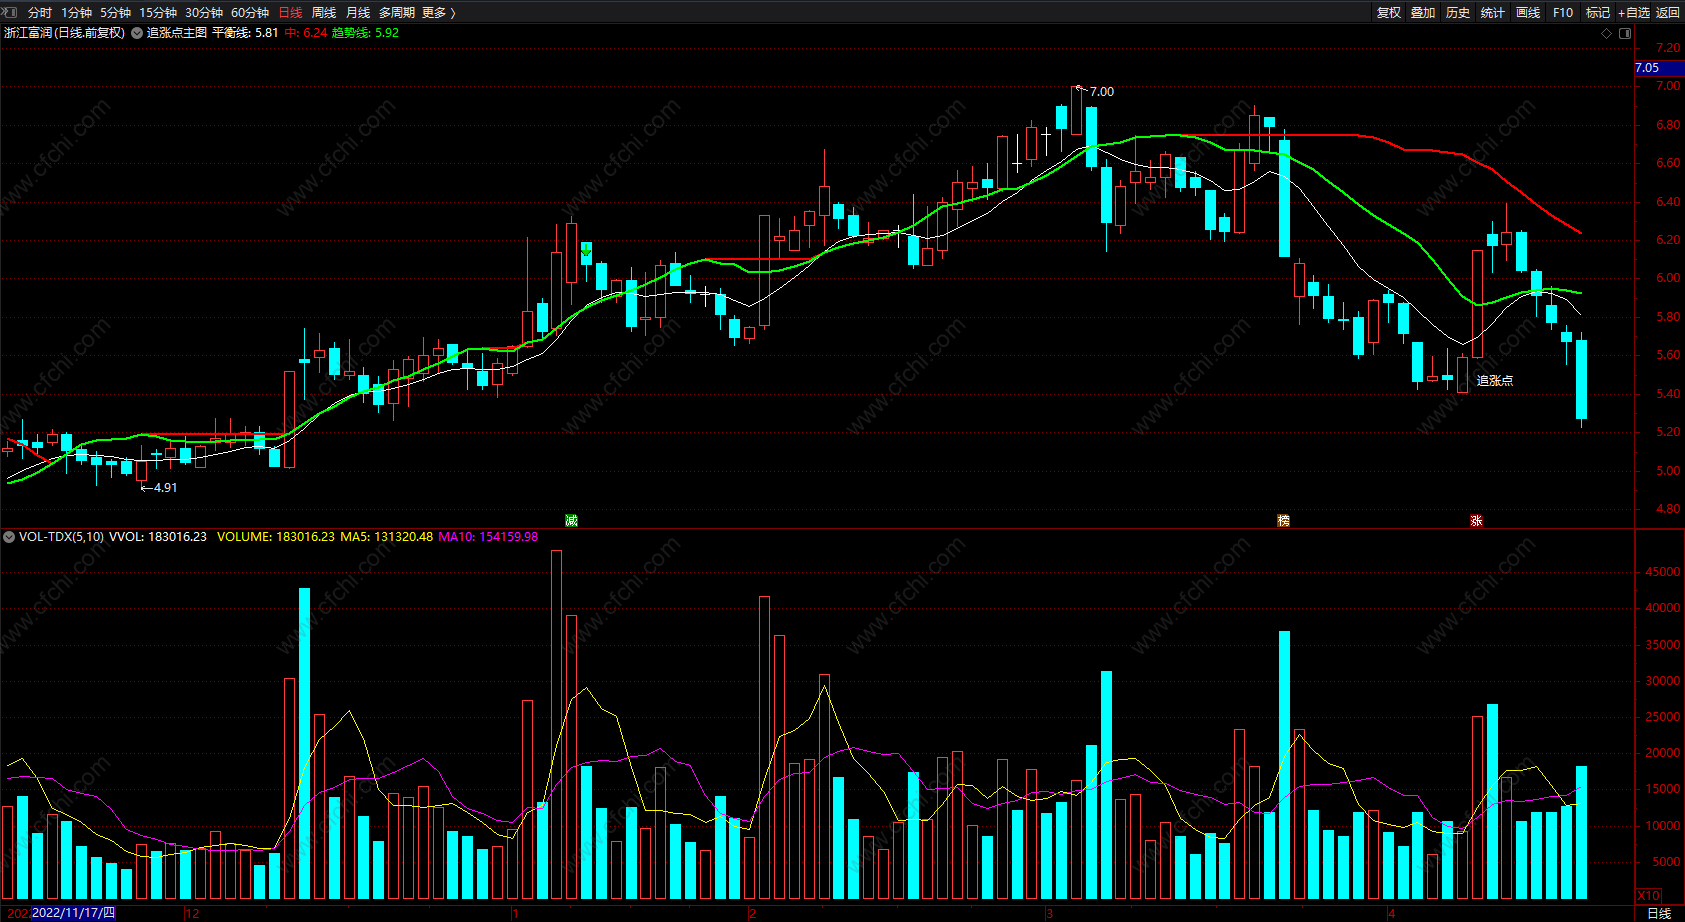Image resolution: width=1685 pixels, height=922 pixels.
Task: Click the diamond icon above price axis
Action: (x=1607, y=33)
